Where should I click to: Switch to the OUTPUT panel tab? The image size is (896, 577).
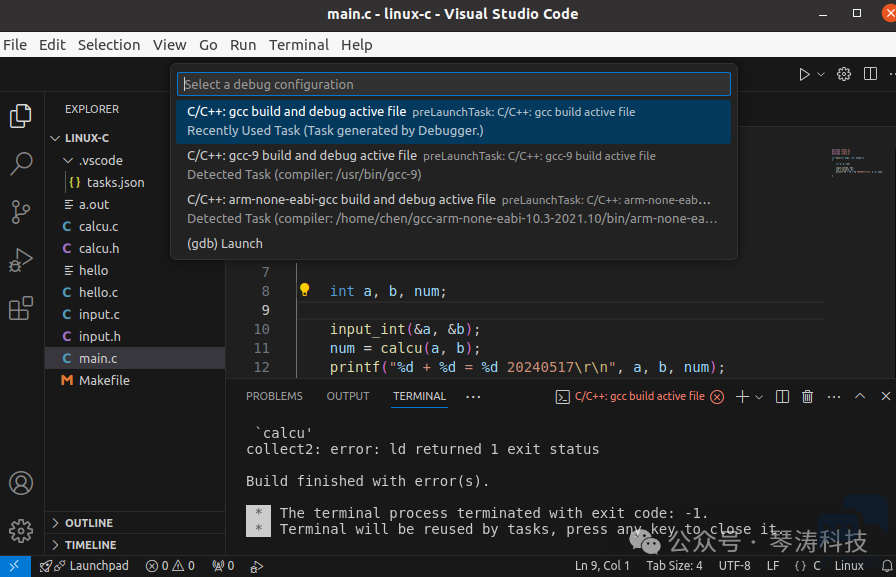pos(348,396)
